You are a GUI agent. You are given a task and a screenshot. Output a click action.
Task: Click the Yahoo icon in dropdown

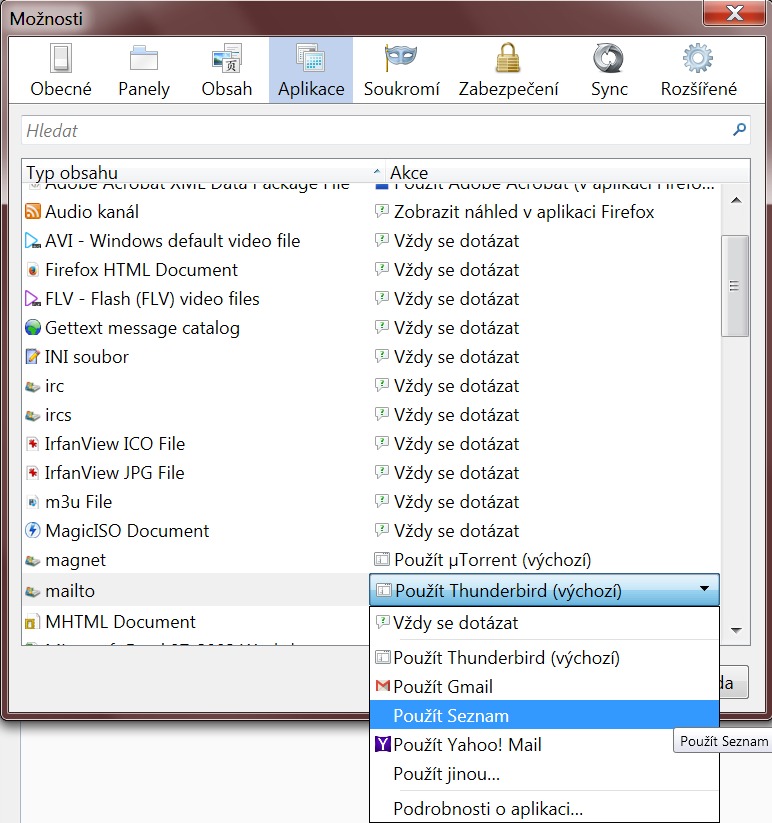click(x=383, y=744)
